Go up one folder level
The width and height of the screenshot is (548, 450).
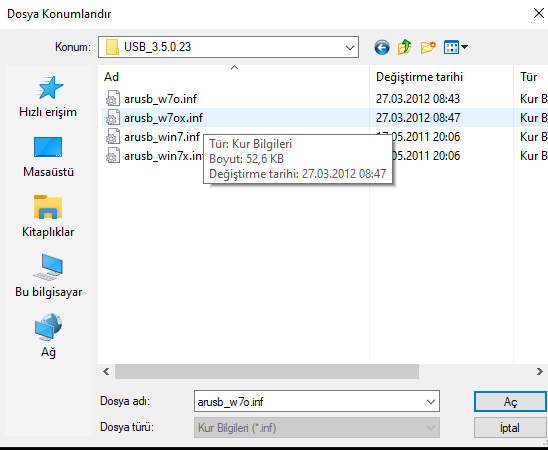coord(405,47)
